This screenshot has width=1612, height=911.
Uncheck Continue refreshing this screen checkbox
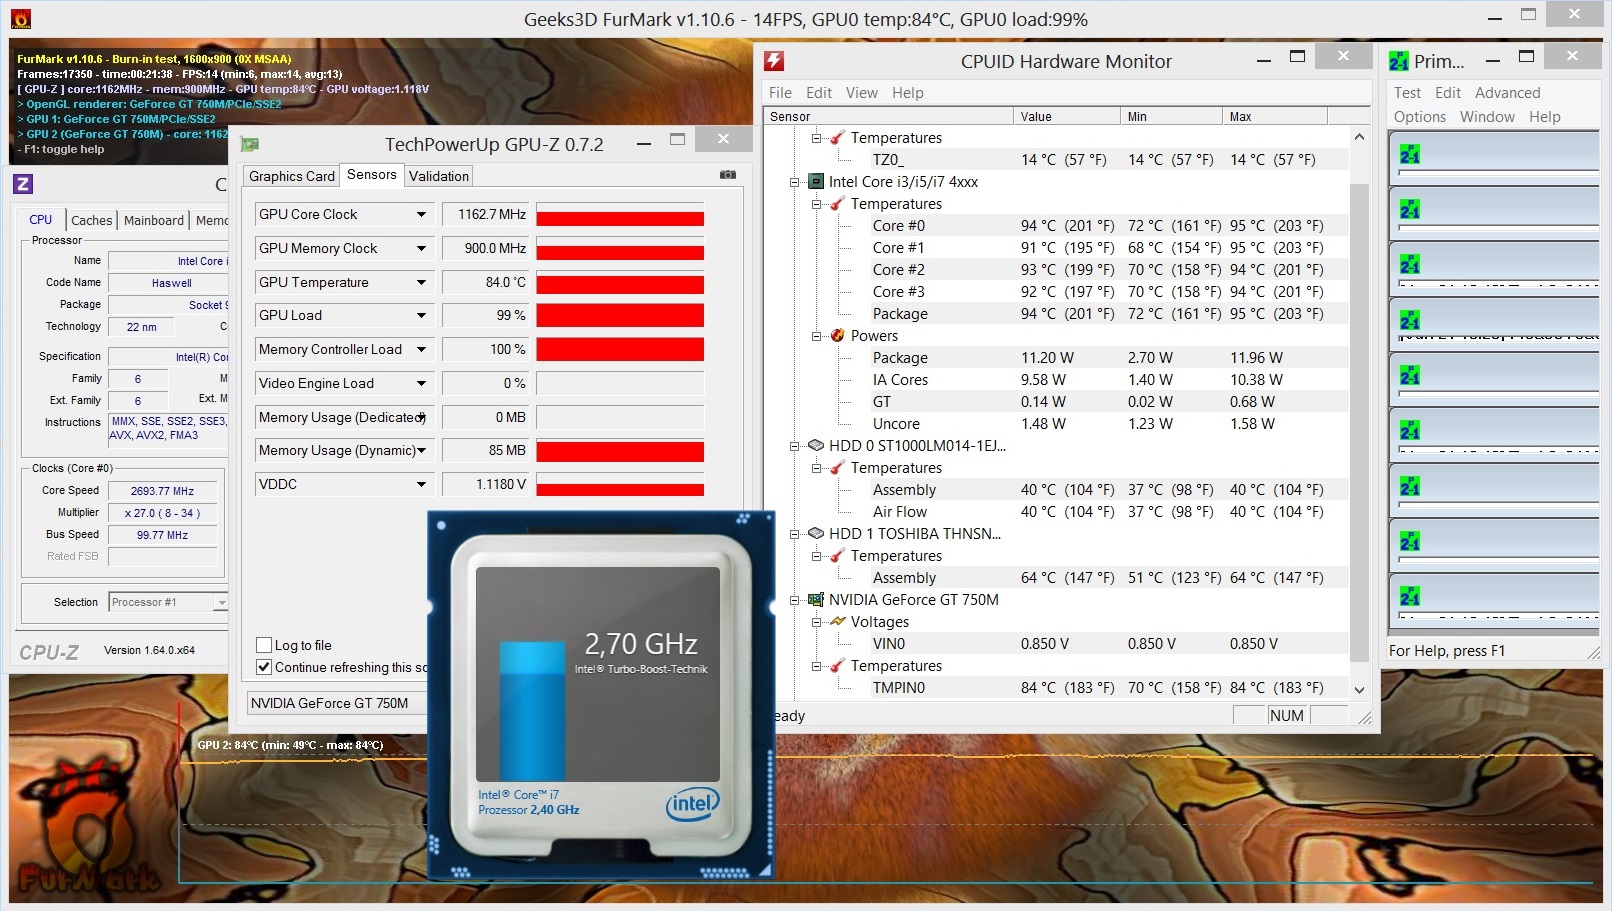click(x=264, y=667)
